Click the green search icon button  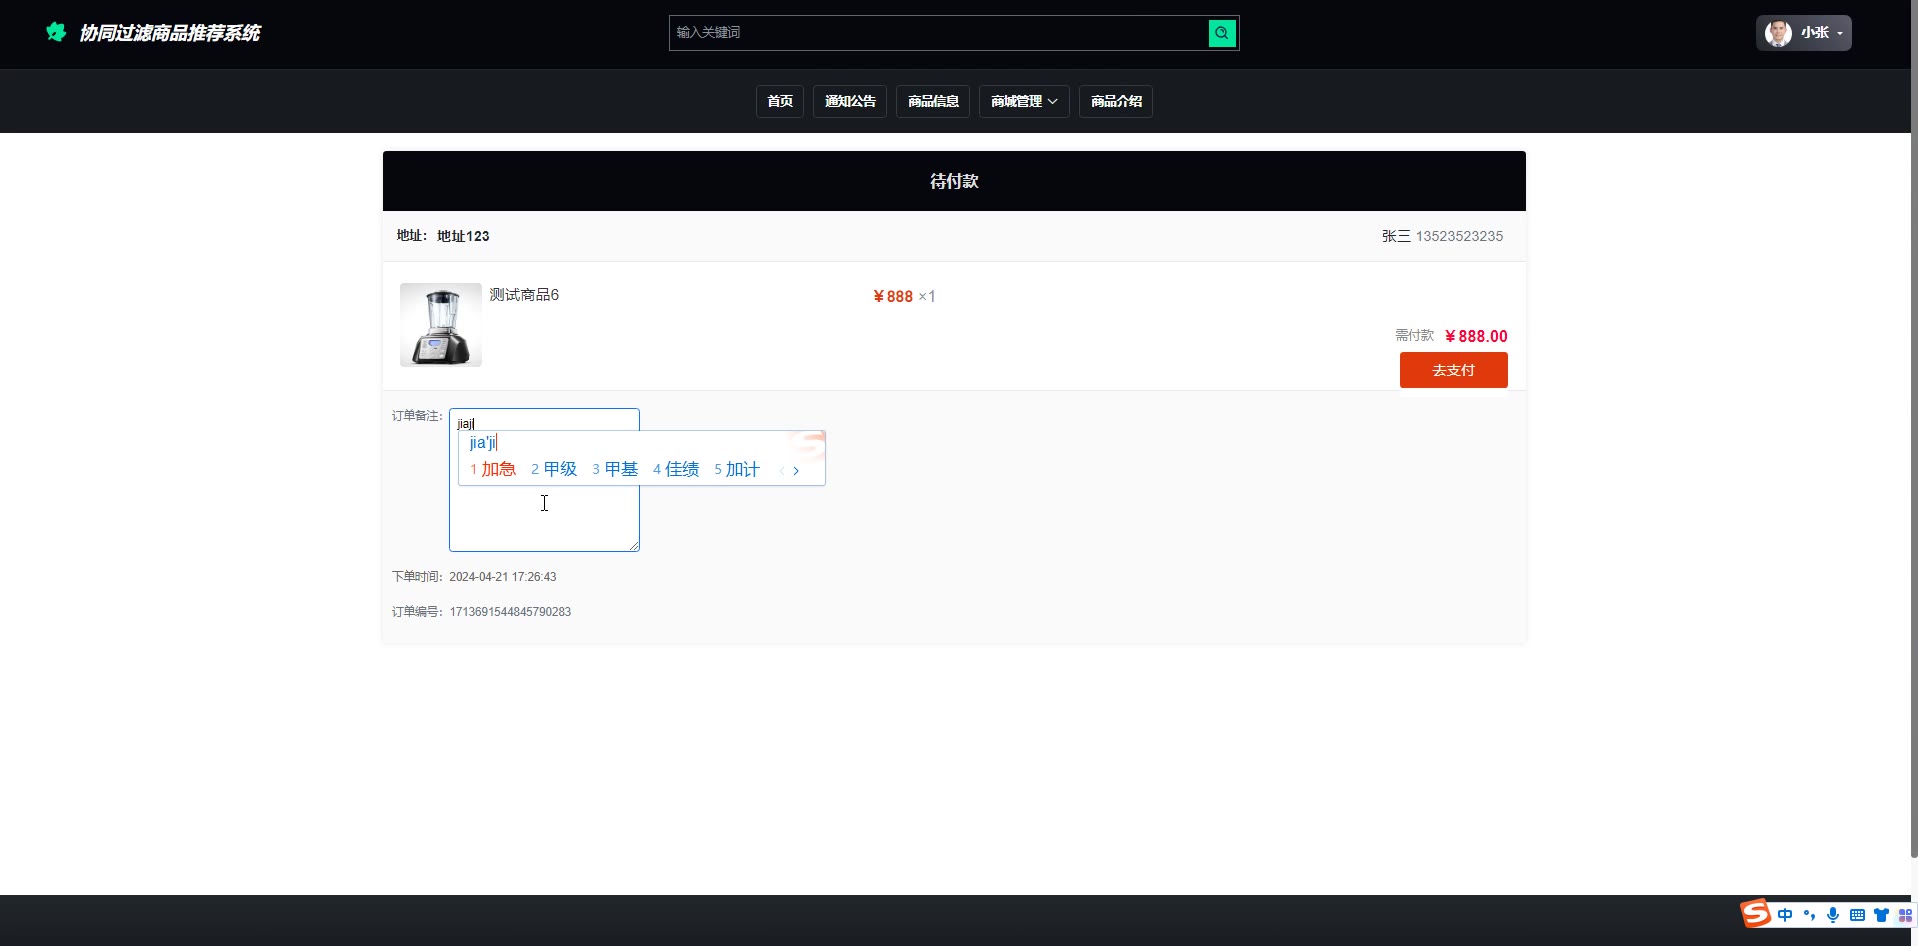point(1222,33)
